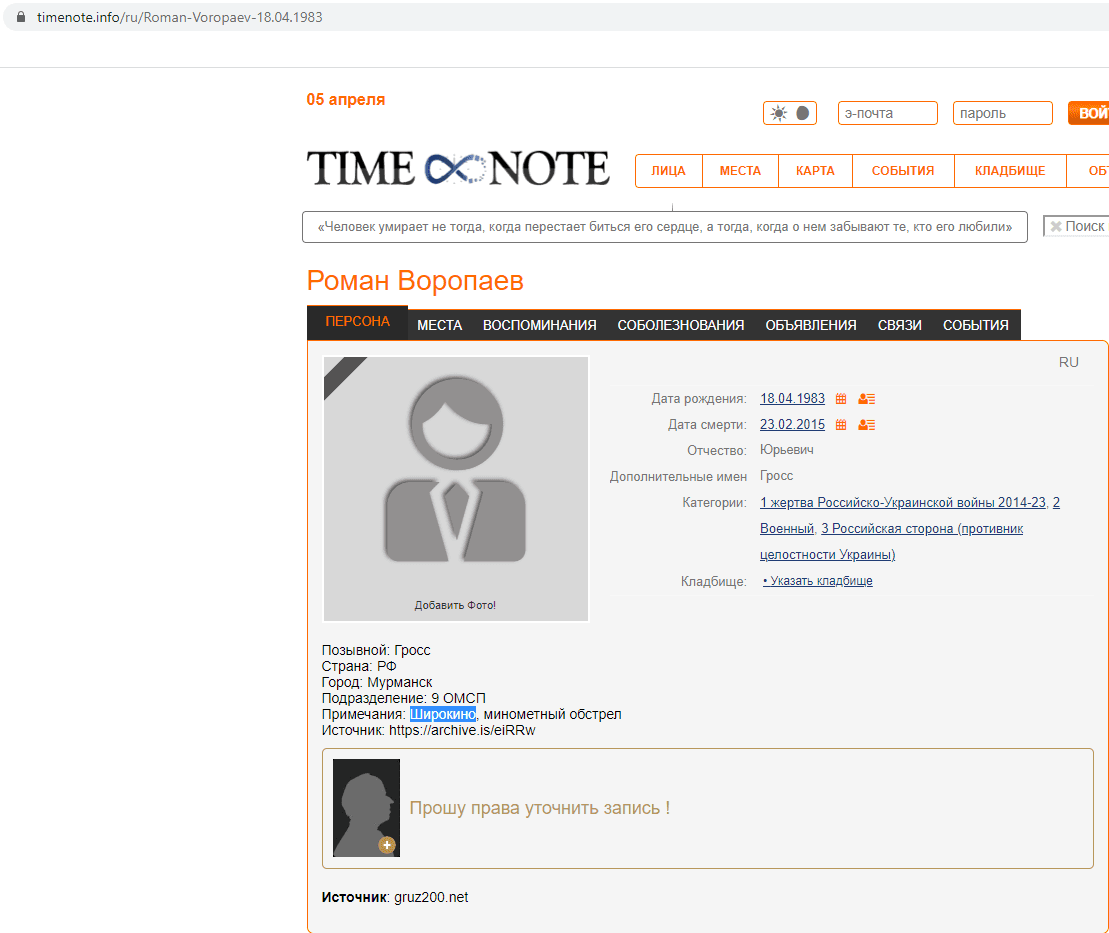Select the ПЕРСОНА tab

point(357,323)
